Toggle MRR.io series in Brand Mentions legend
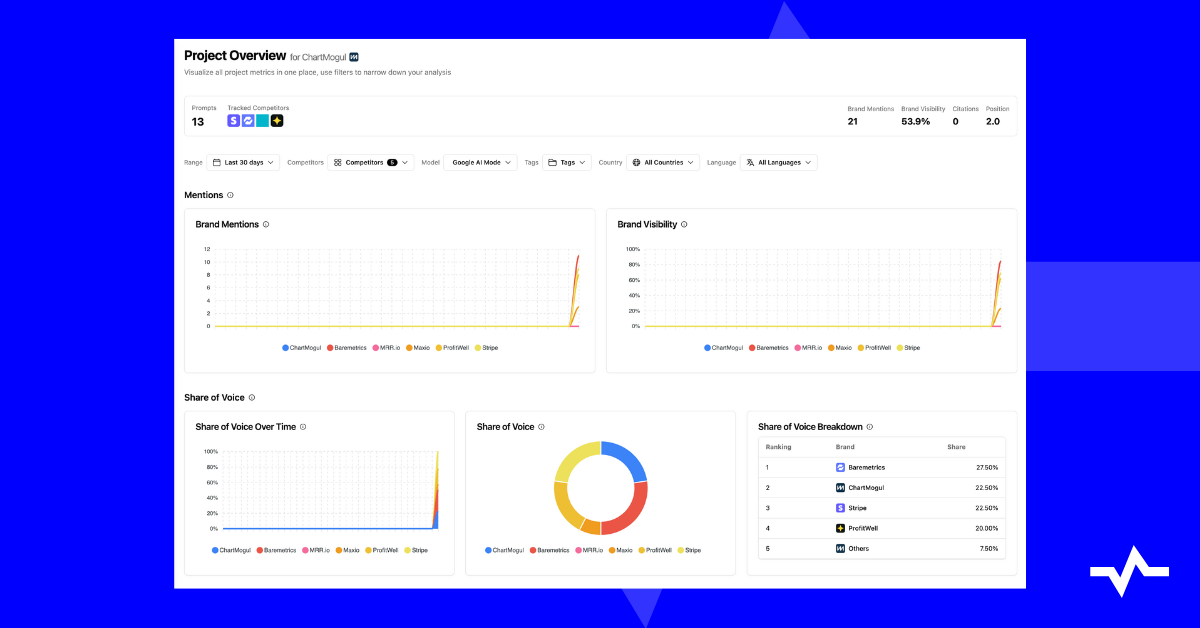Image resolution: width=1200 pixels, height=628 pixels. point(388,348)
